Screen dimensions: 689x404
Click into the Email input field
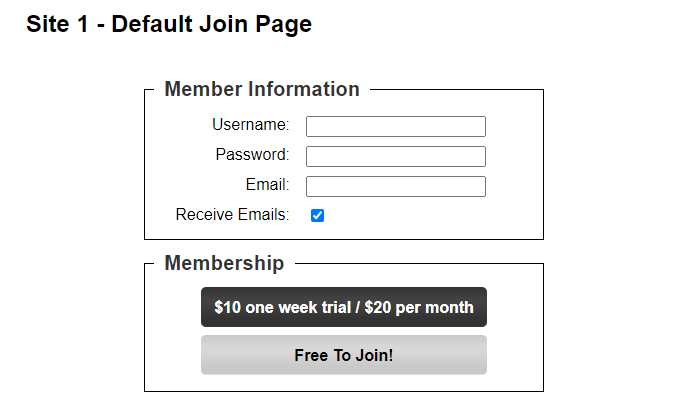click(395, 186)
